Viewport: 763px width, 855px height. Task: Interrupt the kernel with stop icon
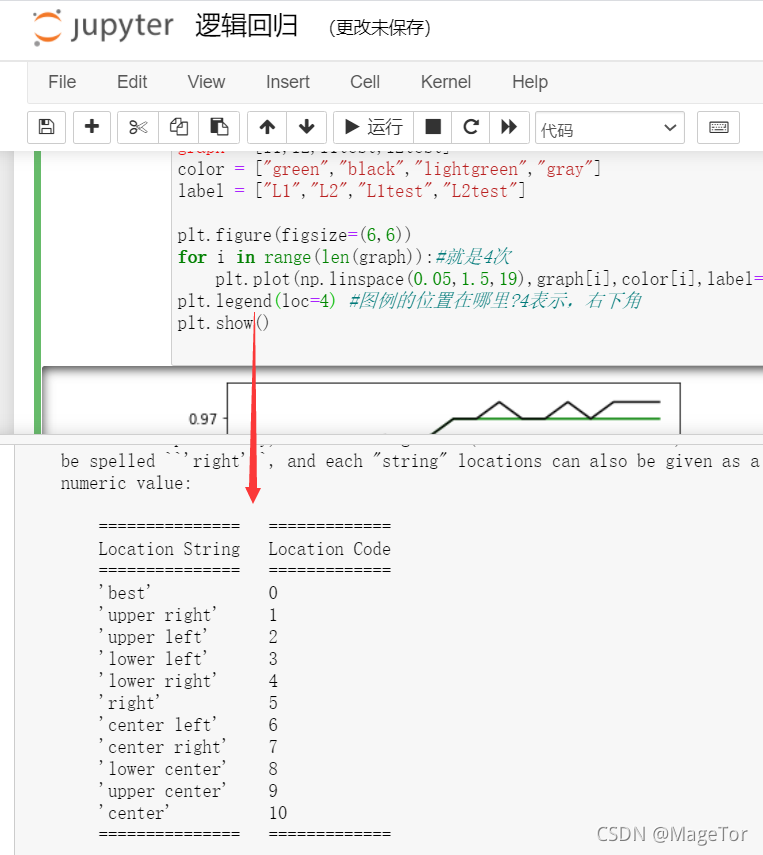432,127
